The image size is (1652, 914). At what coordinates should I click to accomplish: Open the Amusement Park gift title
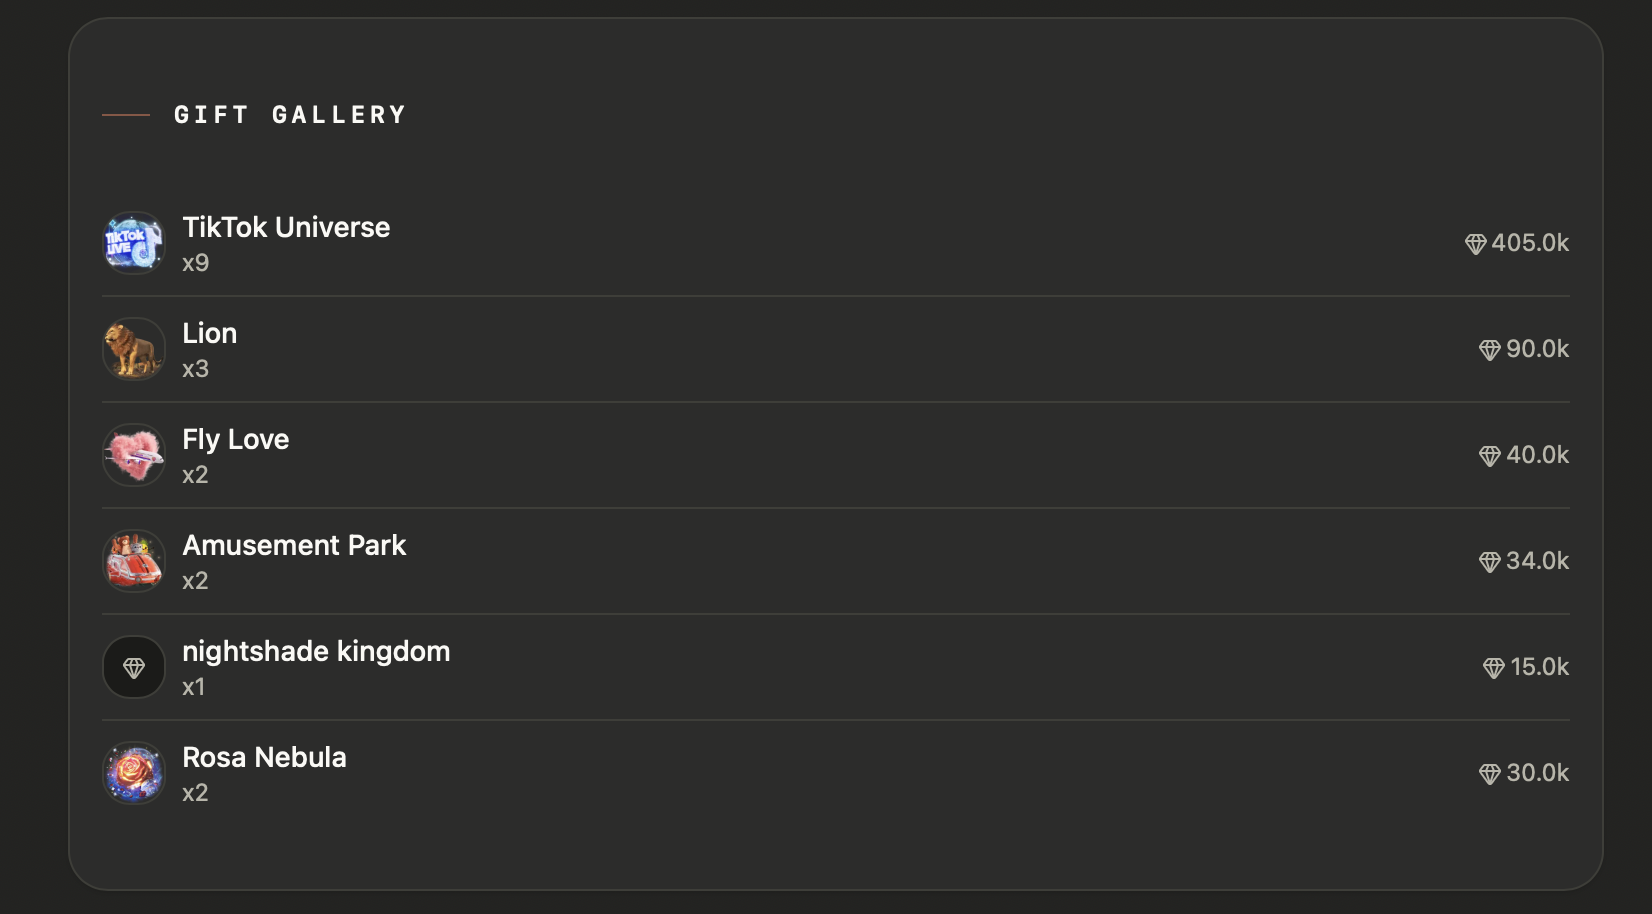coord(294,546)
